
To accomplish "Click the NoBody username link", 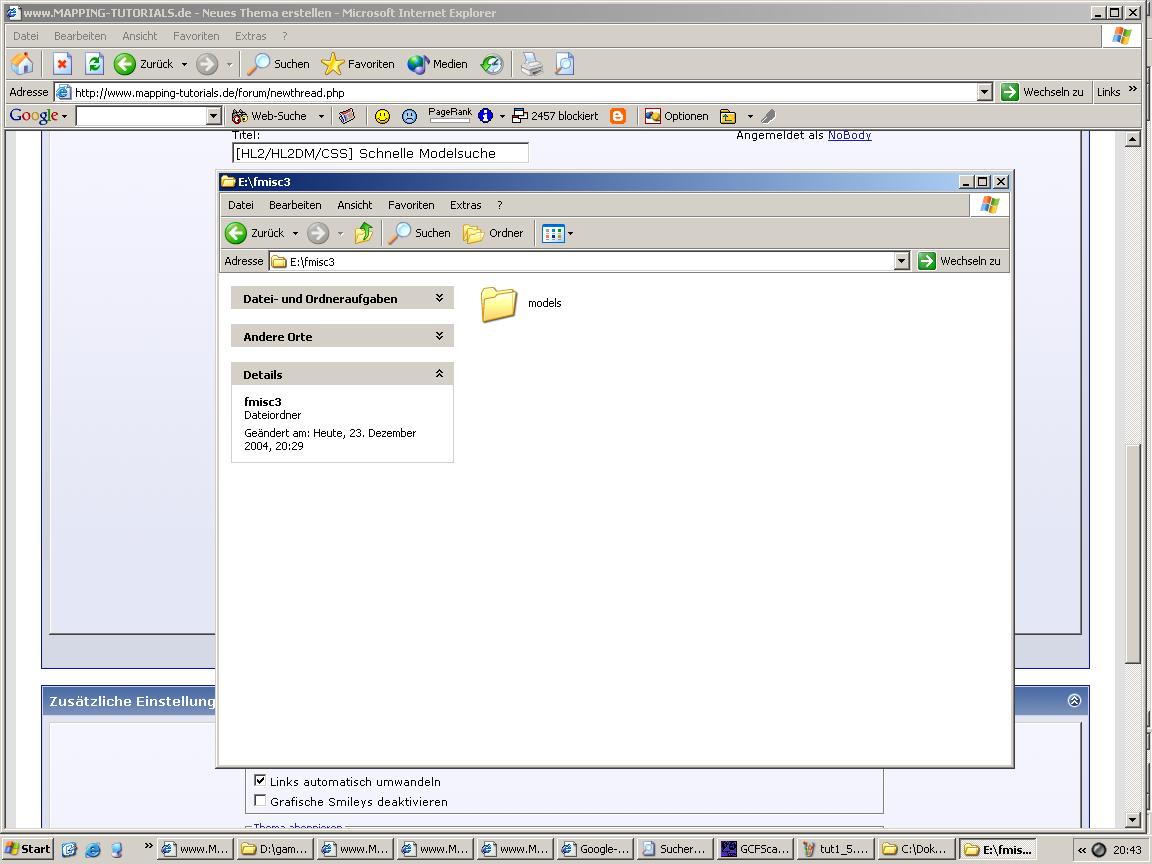I will pos(849,135).
